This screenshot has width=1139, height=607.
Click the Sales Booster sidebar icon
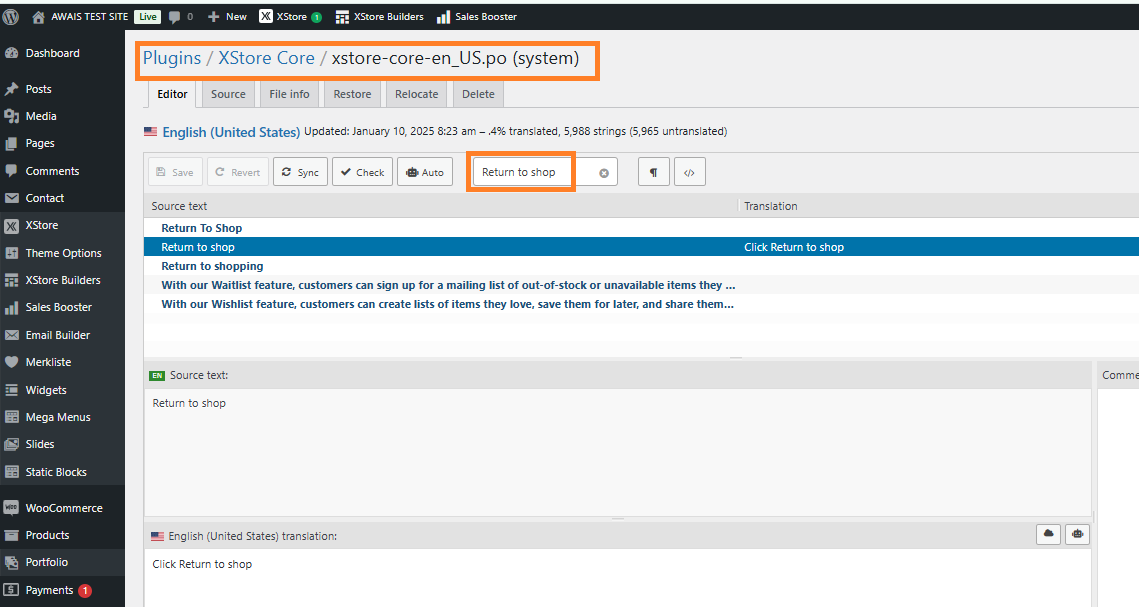[x=12, y=308]
